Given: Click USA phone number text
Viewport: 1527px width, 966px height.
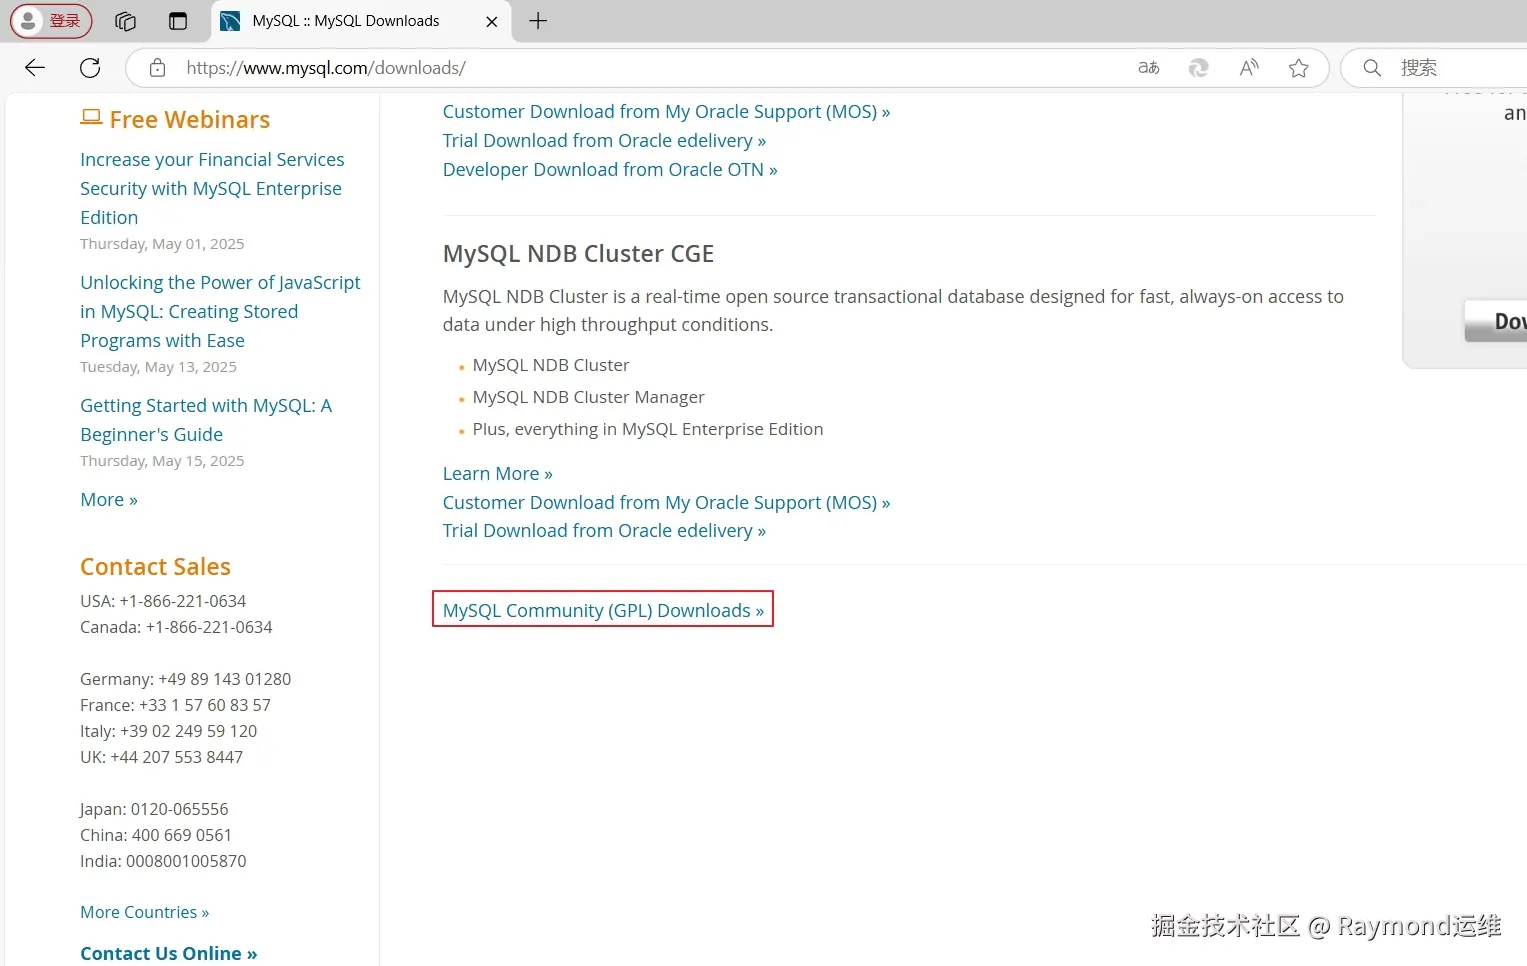Looking at the screenshot, I should 163,601.
